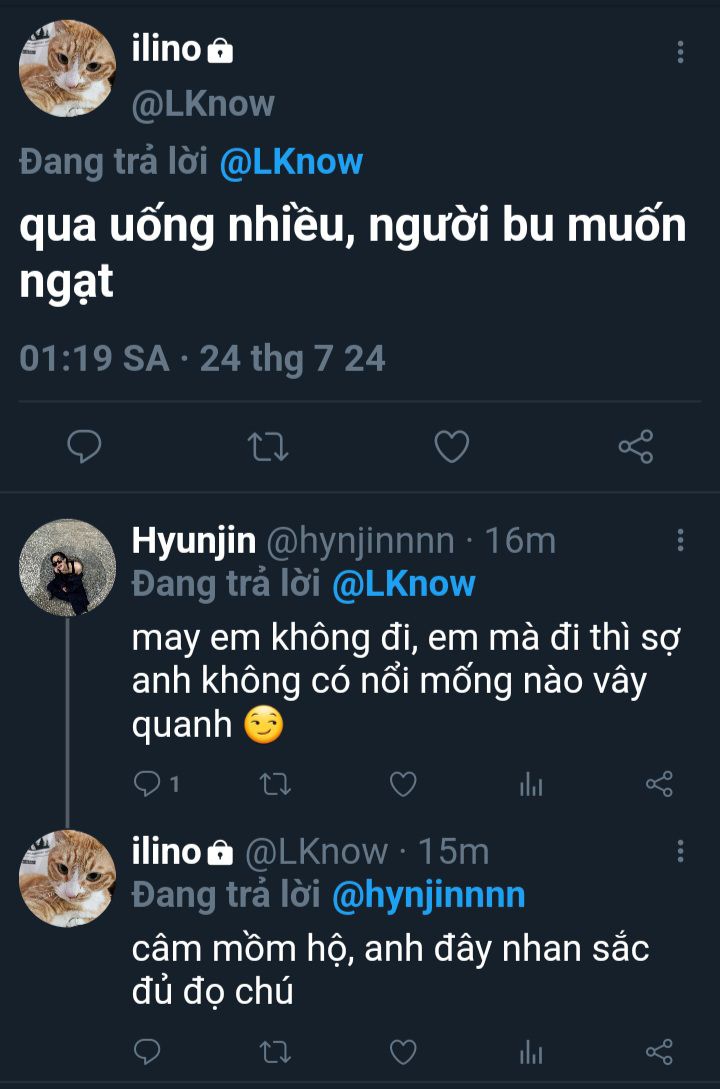Open more options on Hyunjin's reply
This screenshot has height=1089, width=720.
click(x=681, y=541)
